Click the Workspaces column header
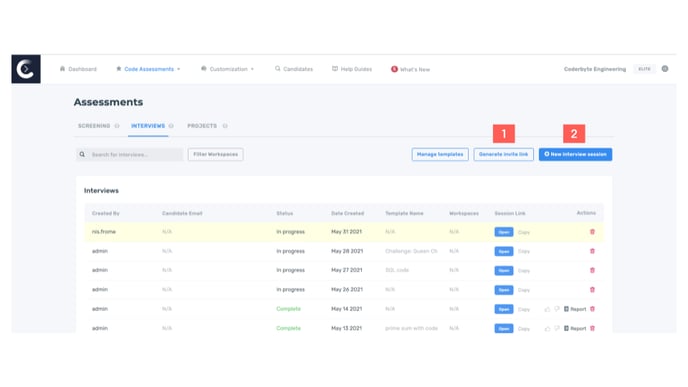Screen dimensions: 688x387 pyautogui.click(x=464, y=213)
